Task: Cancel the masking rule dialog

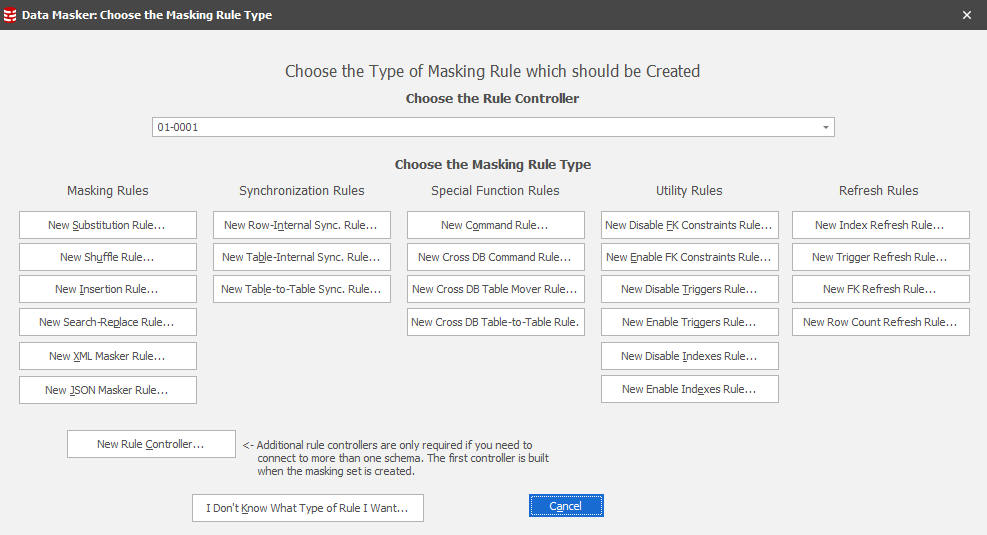Action: (x=566, y=506)
